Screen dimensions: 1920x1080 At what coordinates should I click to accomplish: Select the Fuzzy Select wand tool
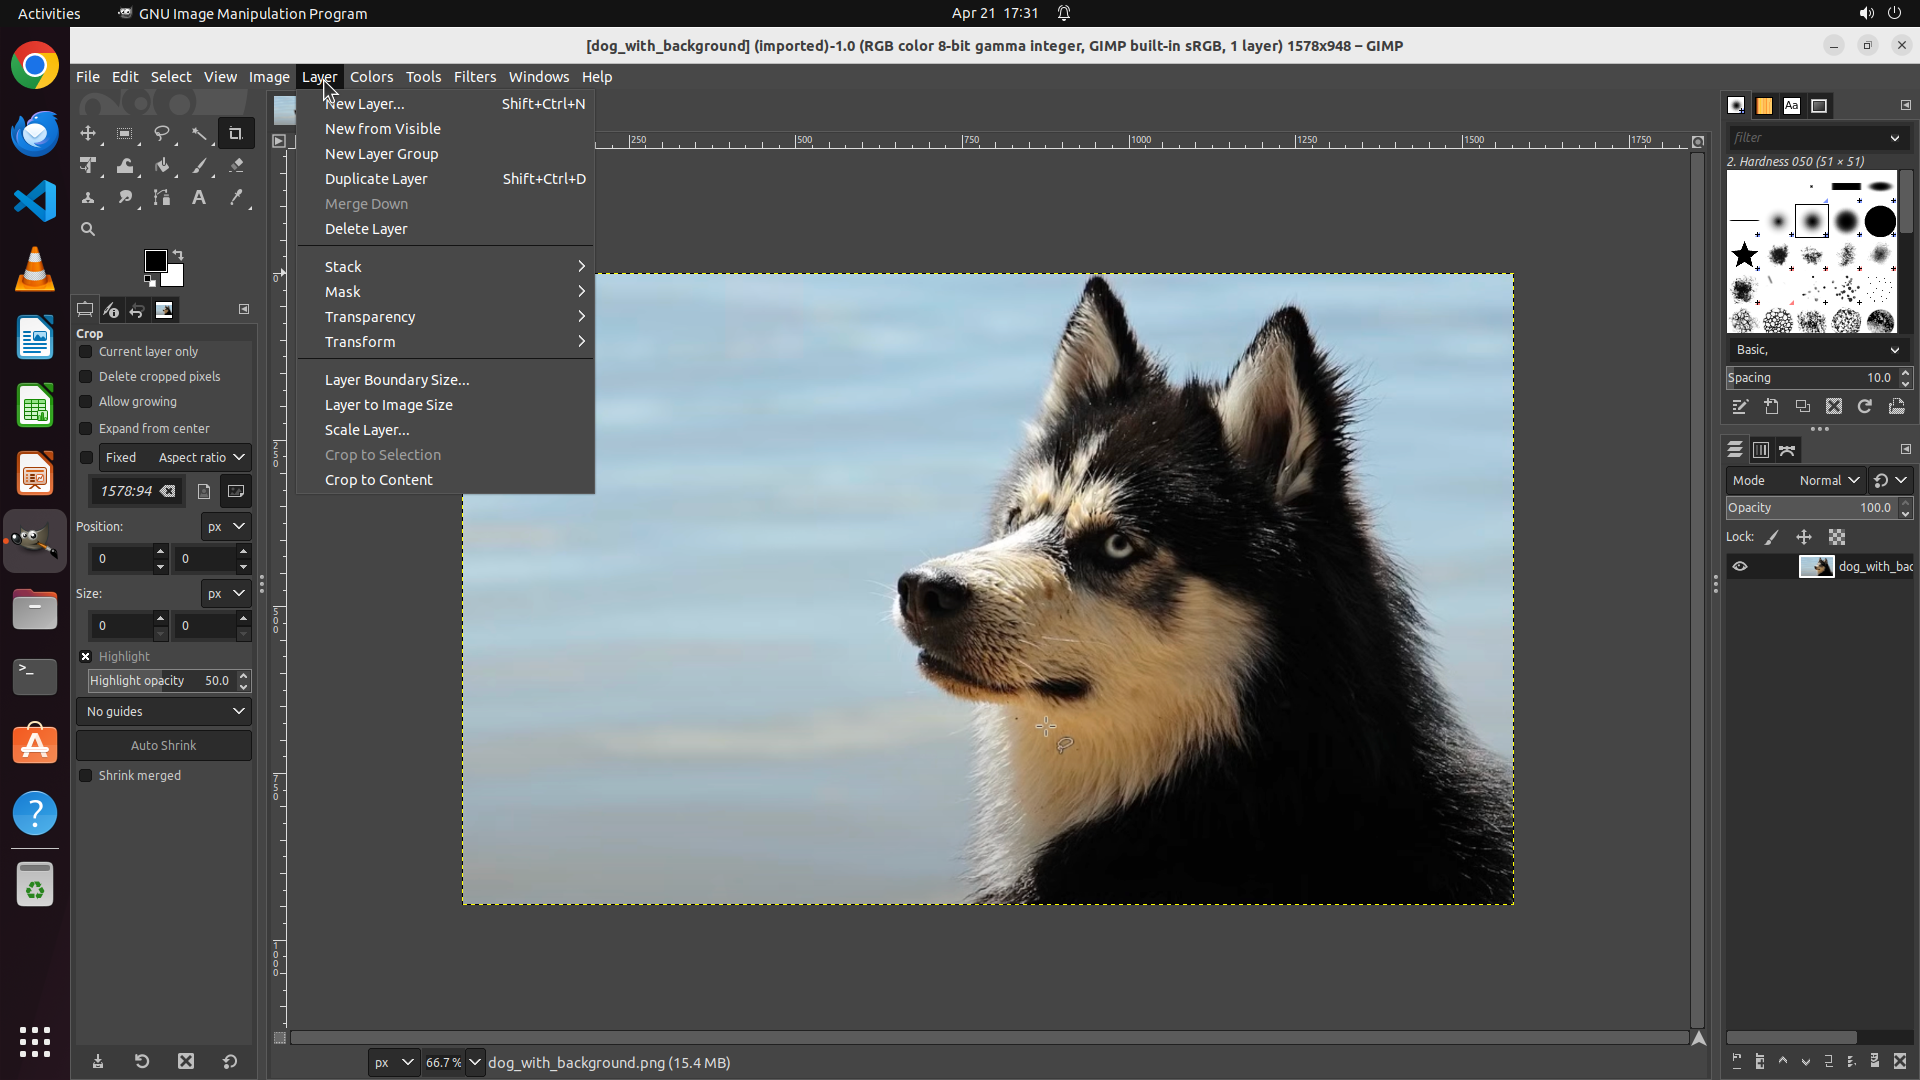click(199, 133)
